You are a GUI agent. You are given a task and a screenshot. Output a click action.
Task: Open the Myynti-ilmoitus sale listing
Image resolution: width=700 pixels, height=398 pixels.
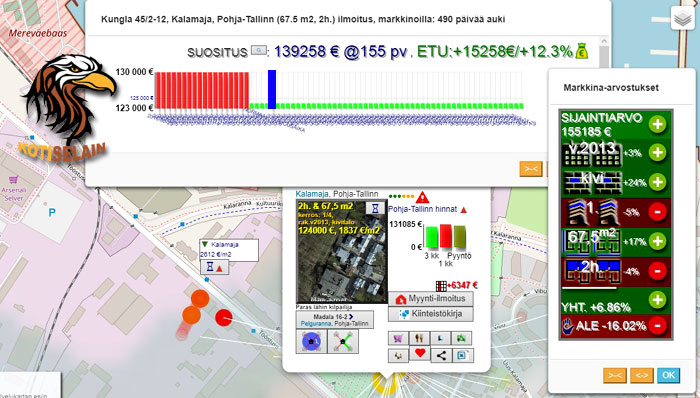click(430, 298)
